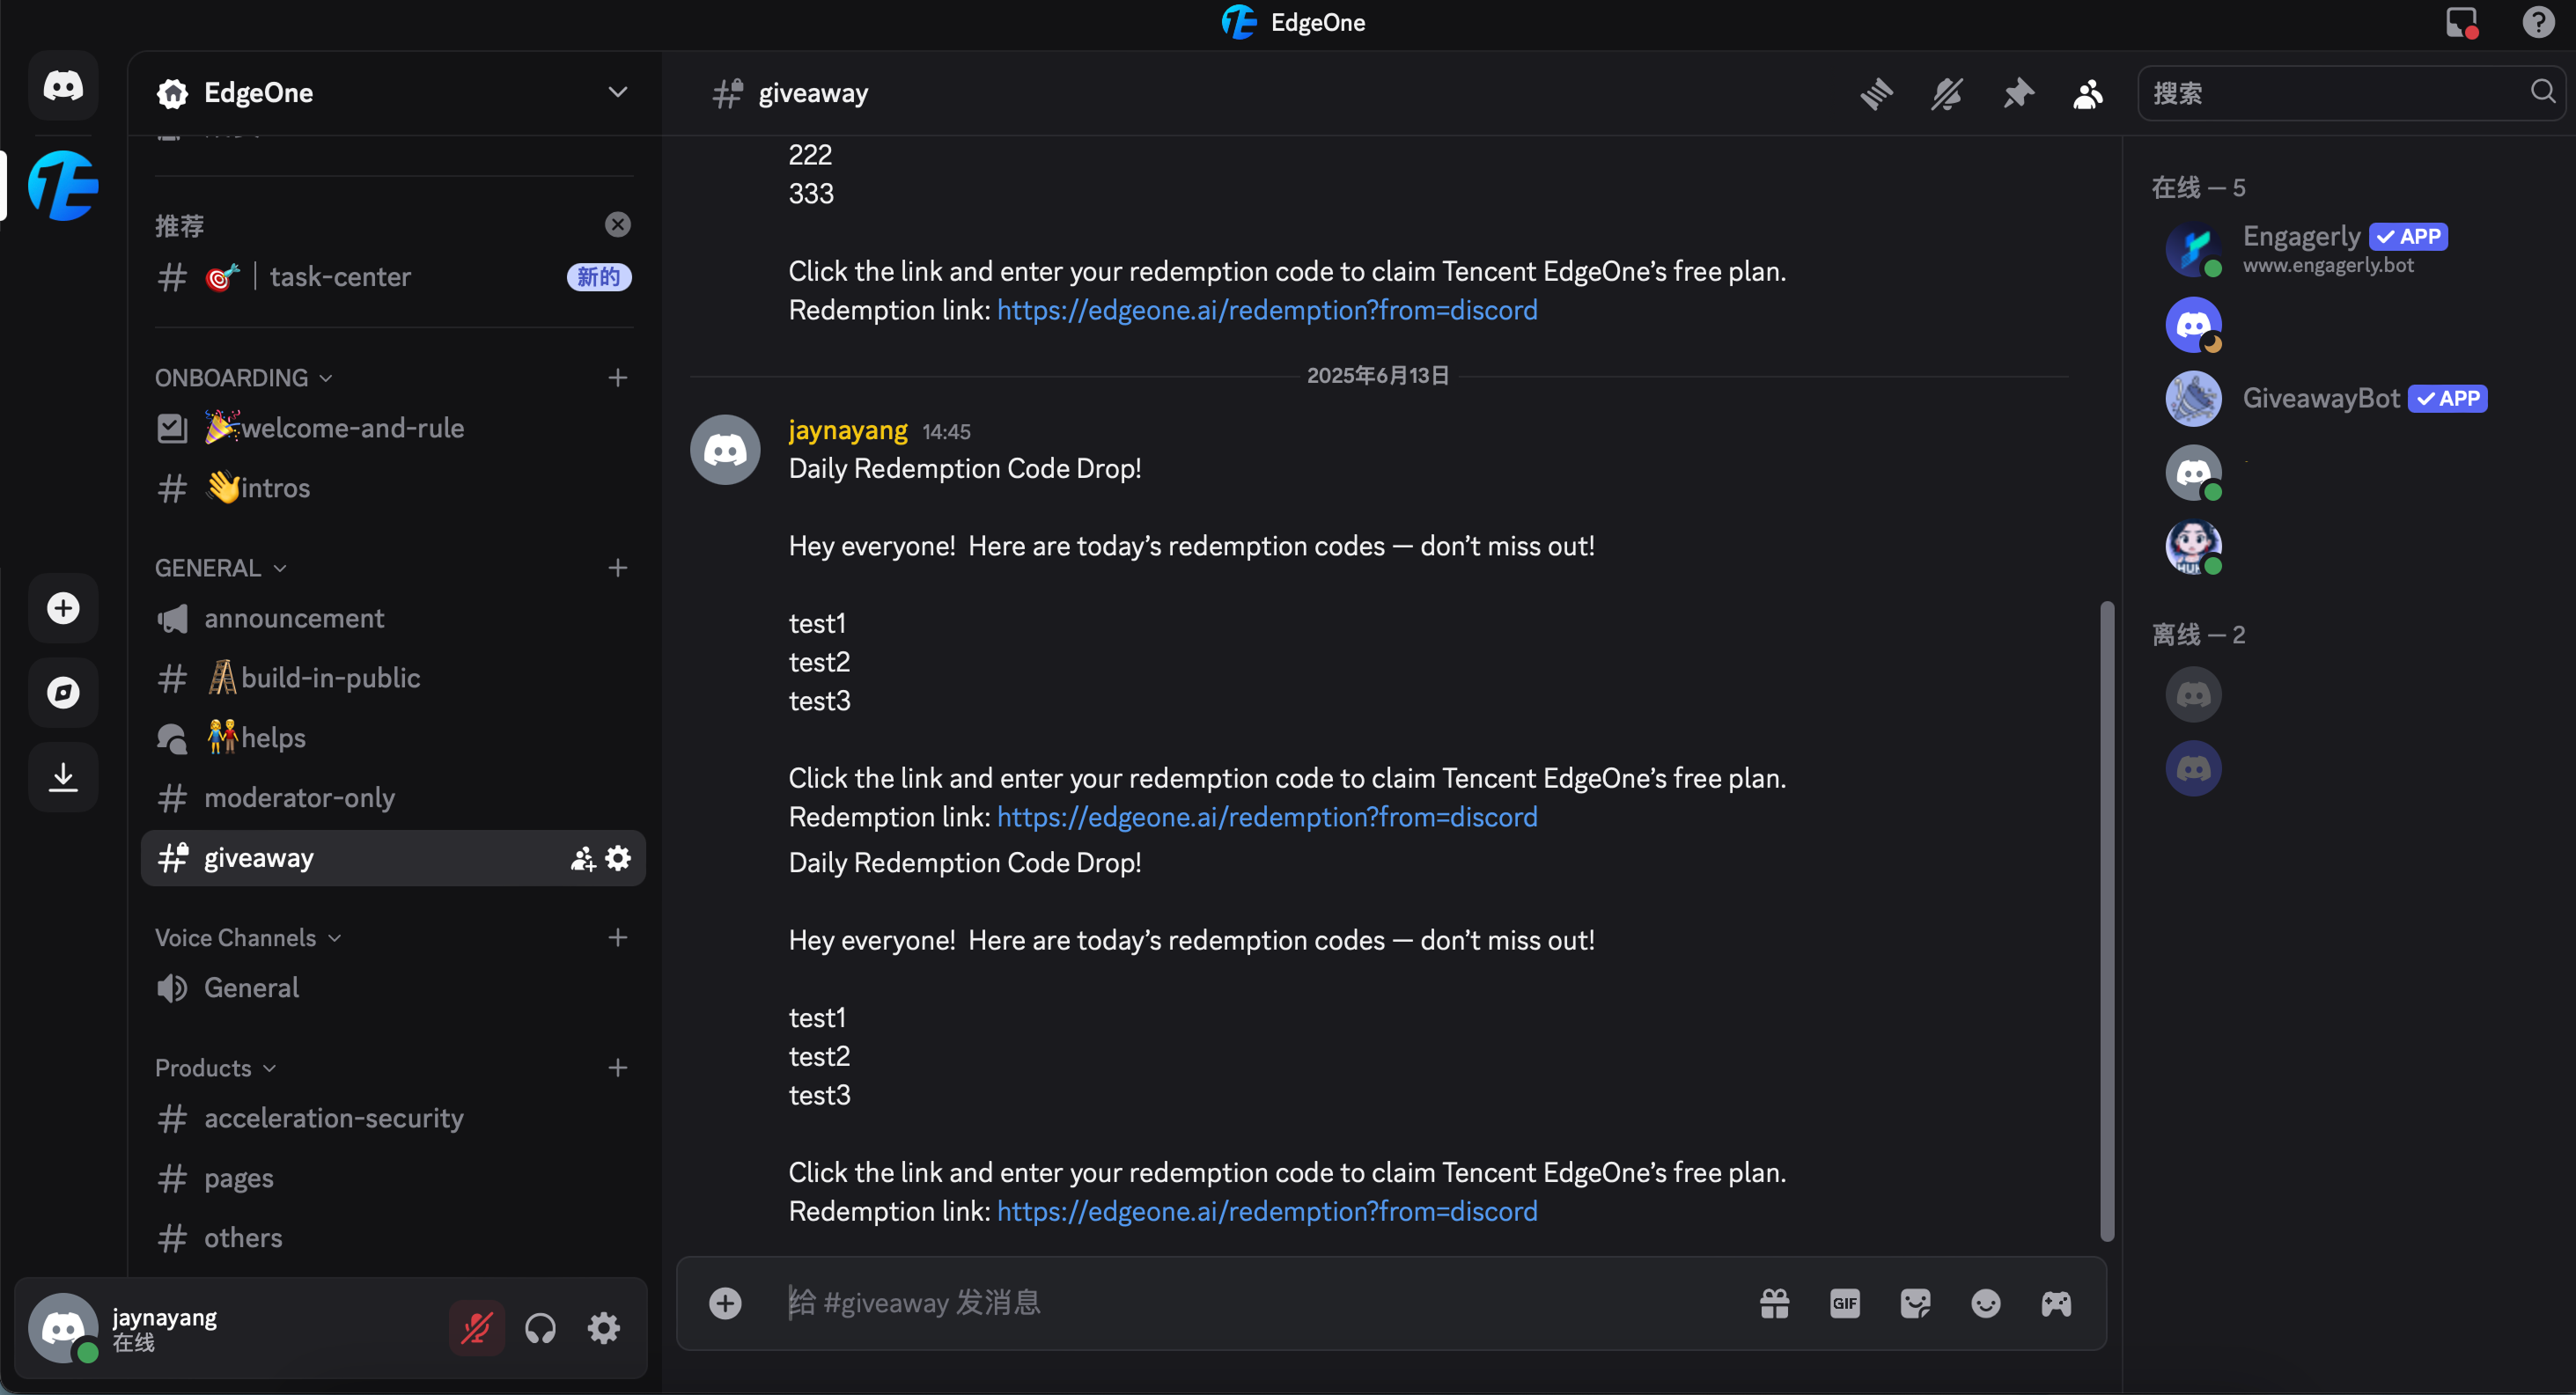Open the Help question mark icon

pos(2538,22)
